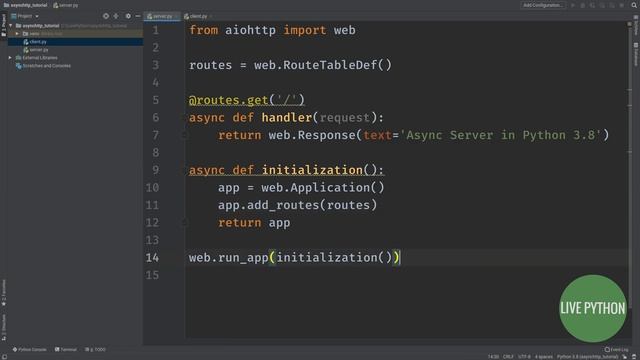This screenshot has height=360, width=640.
Task: Click the Run play icon in toolbar
Action: (x=573, y=5)
